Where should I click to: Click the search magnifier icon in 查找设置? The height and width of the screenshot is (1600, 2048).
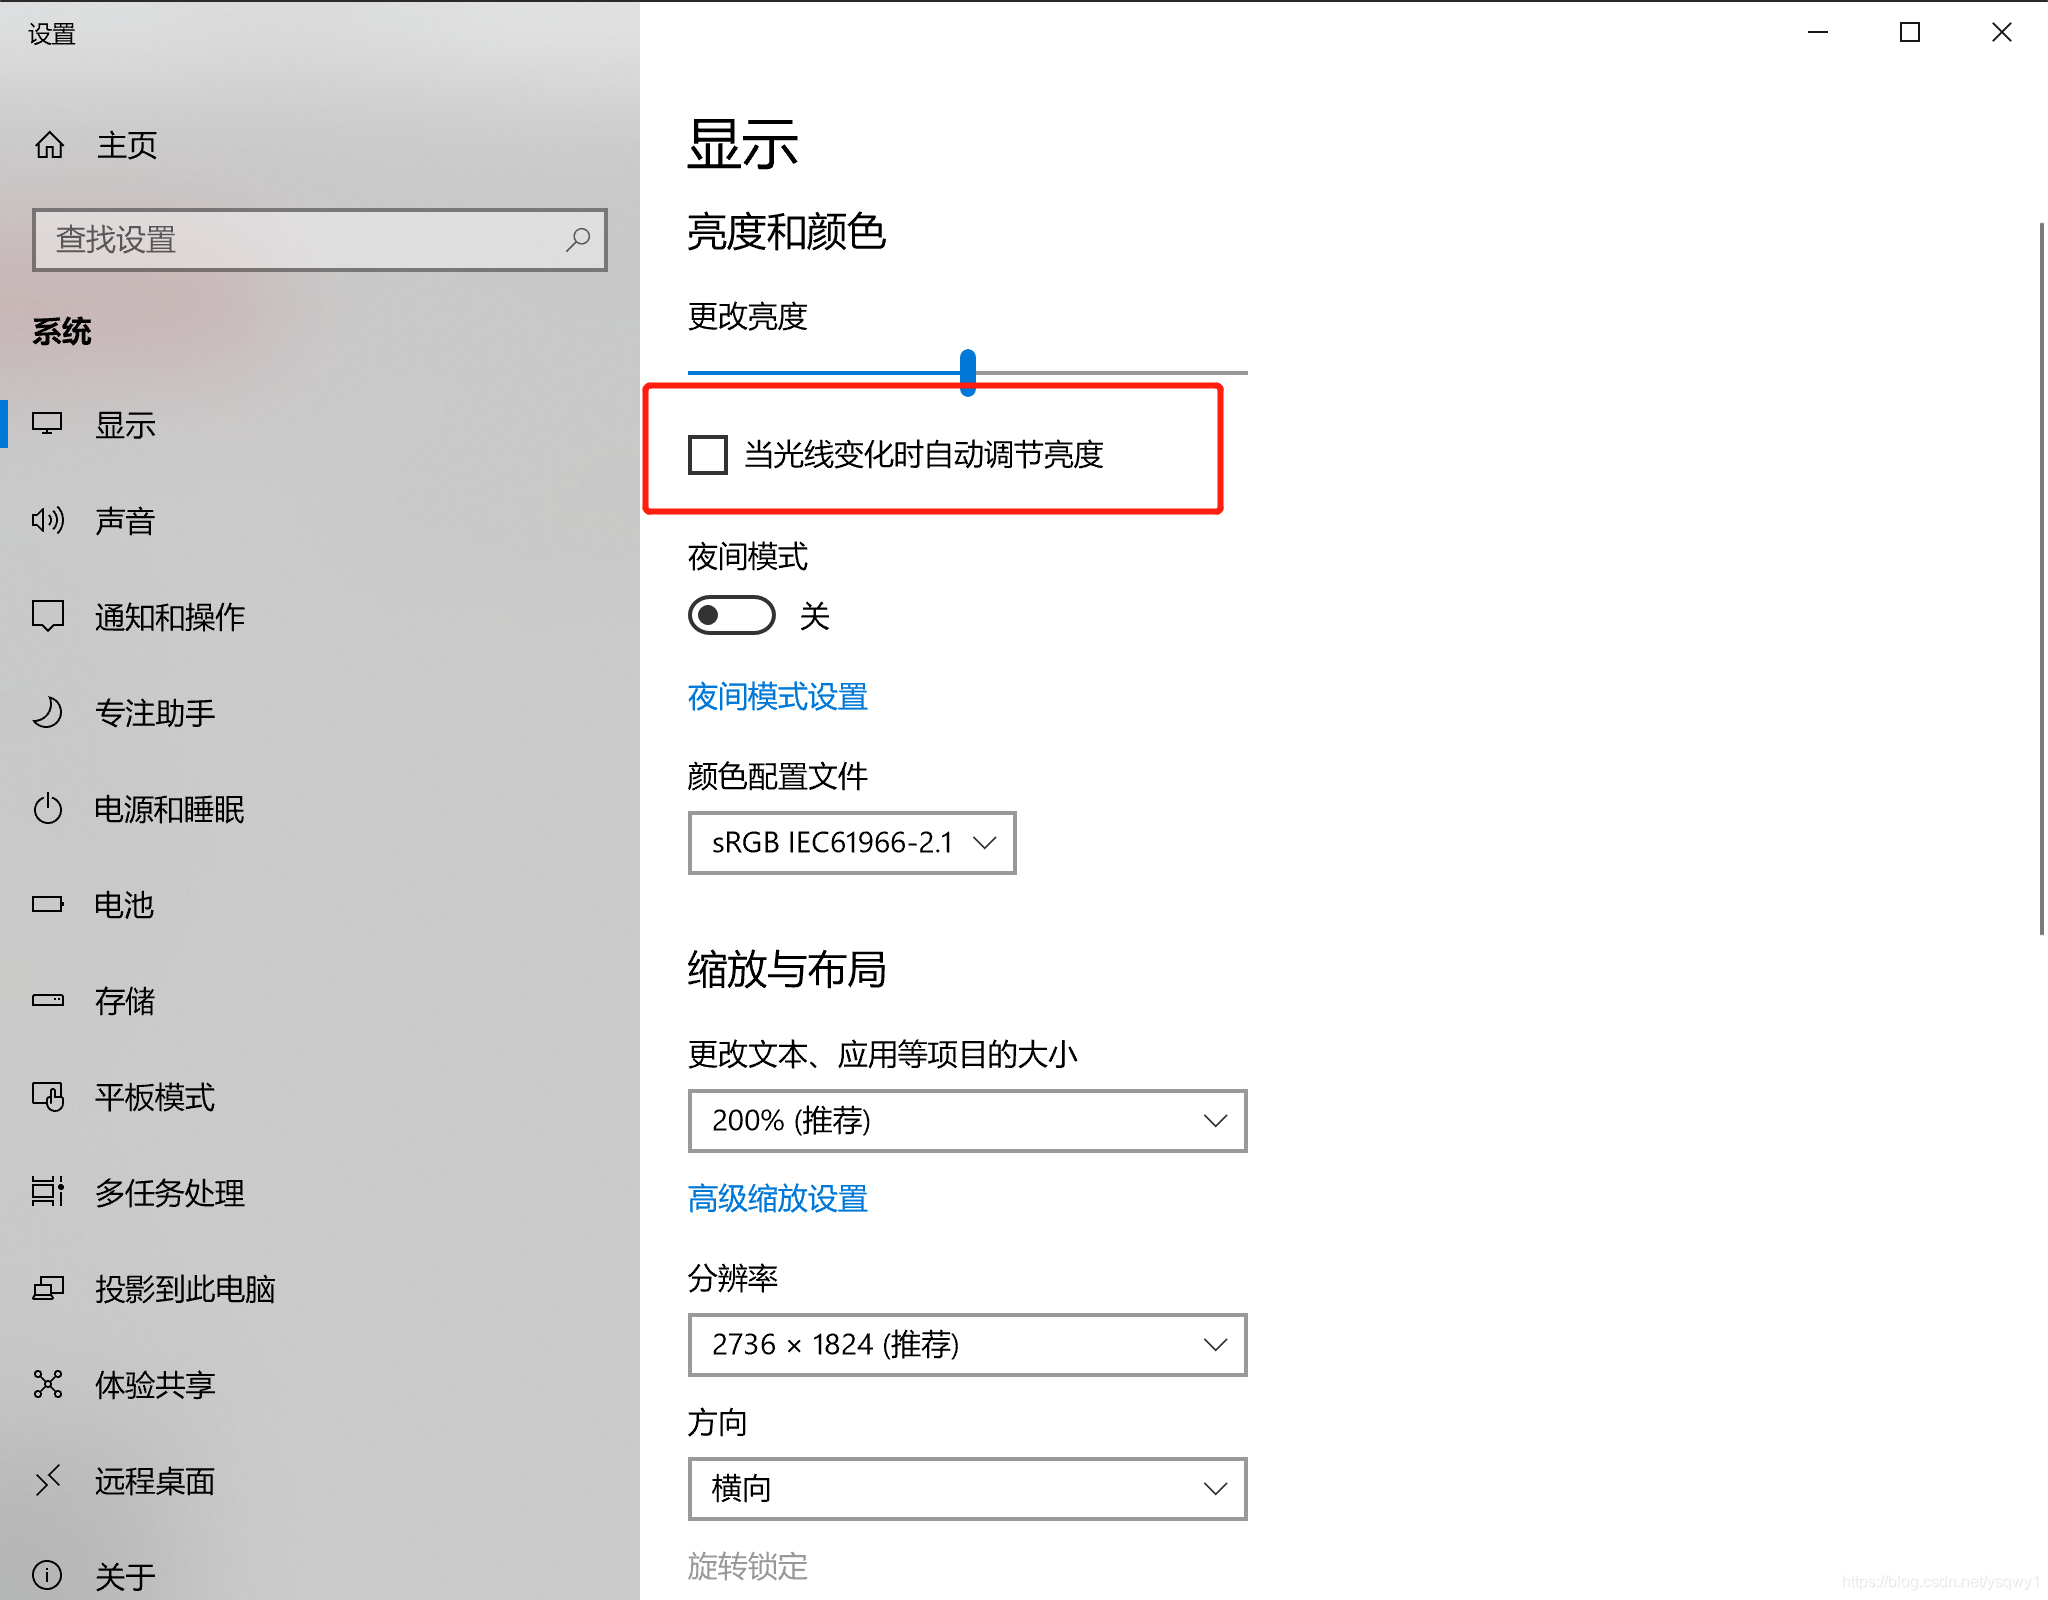[x=577, y=239]
